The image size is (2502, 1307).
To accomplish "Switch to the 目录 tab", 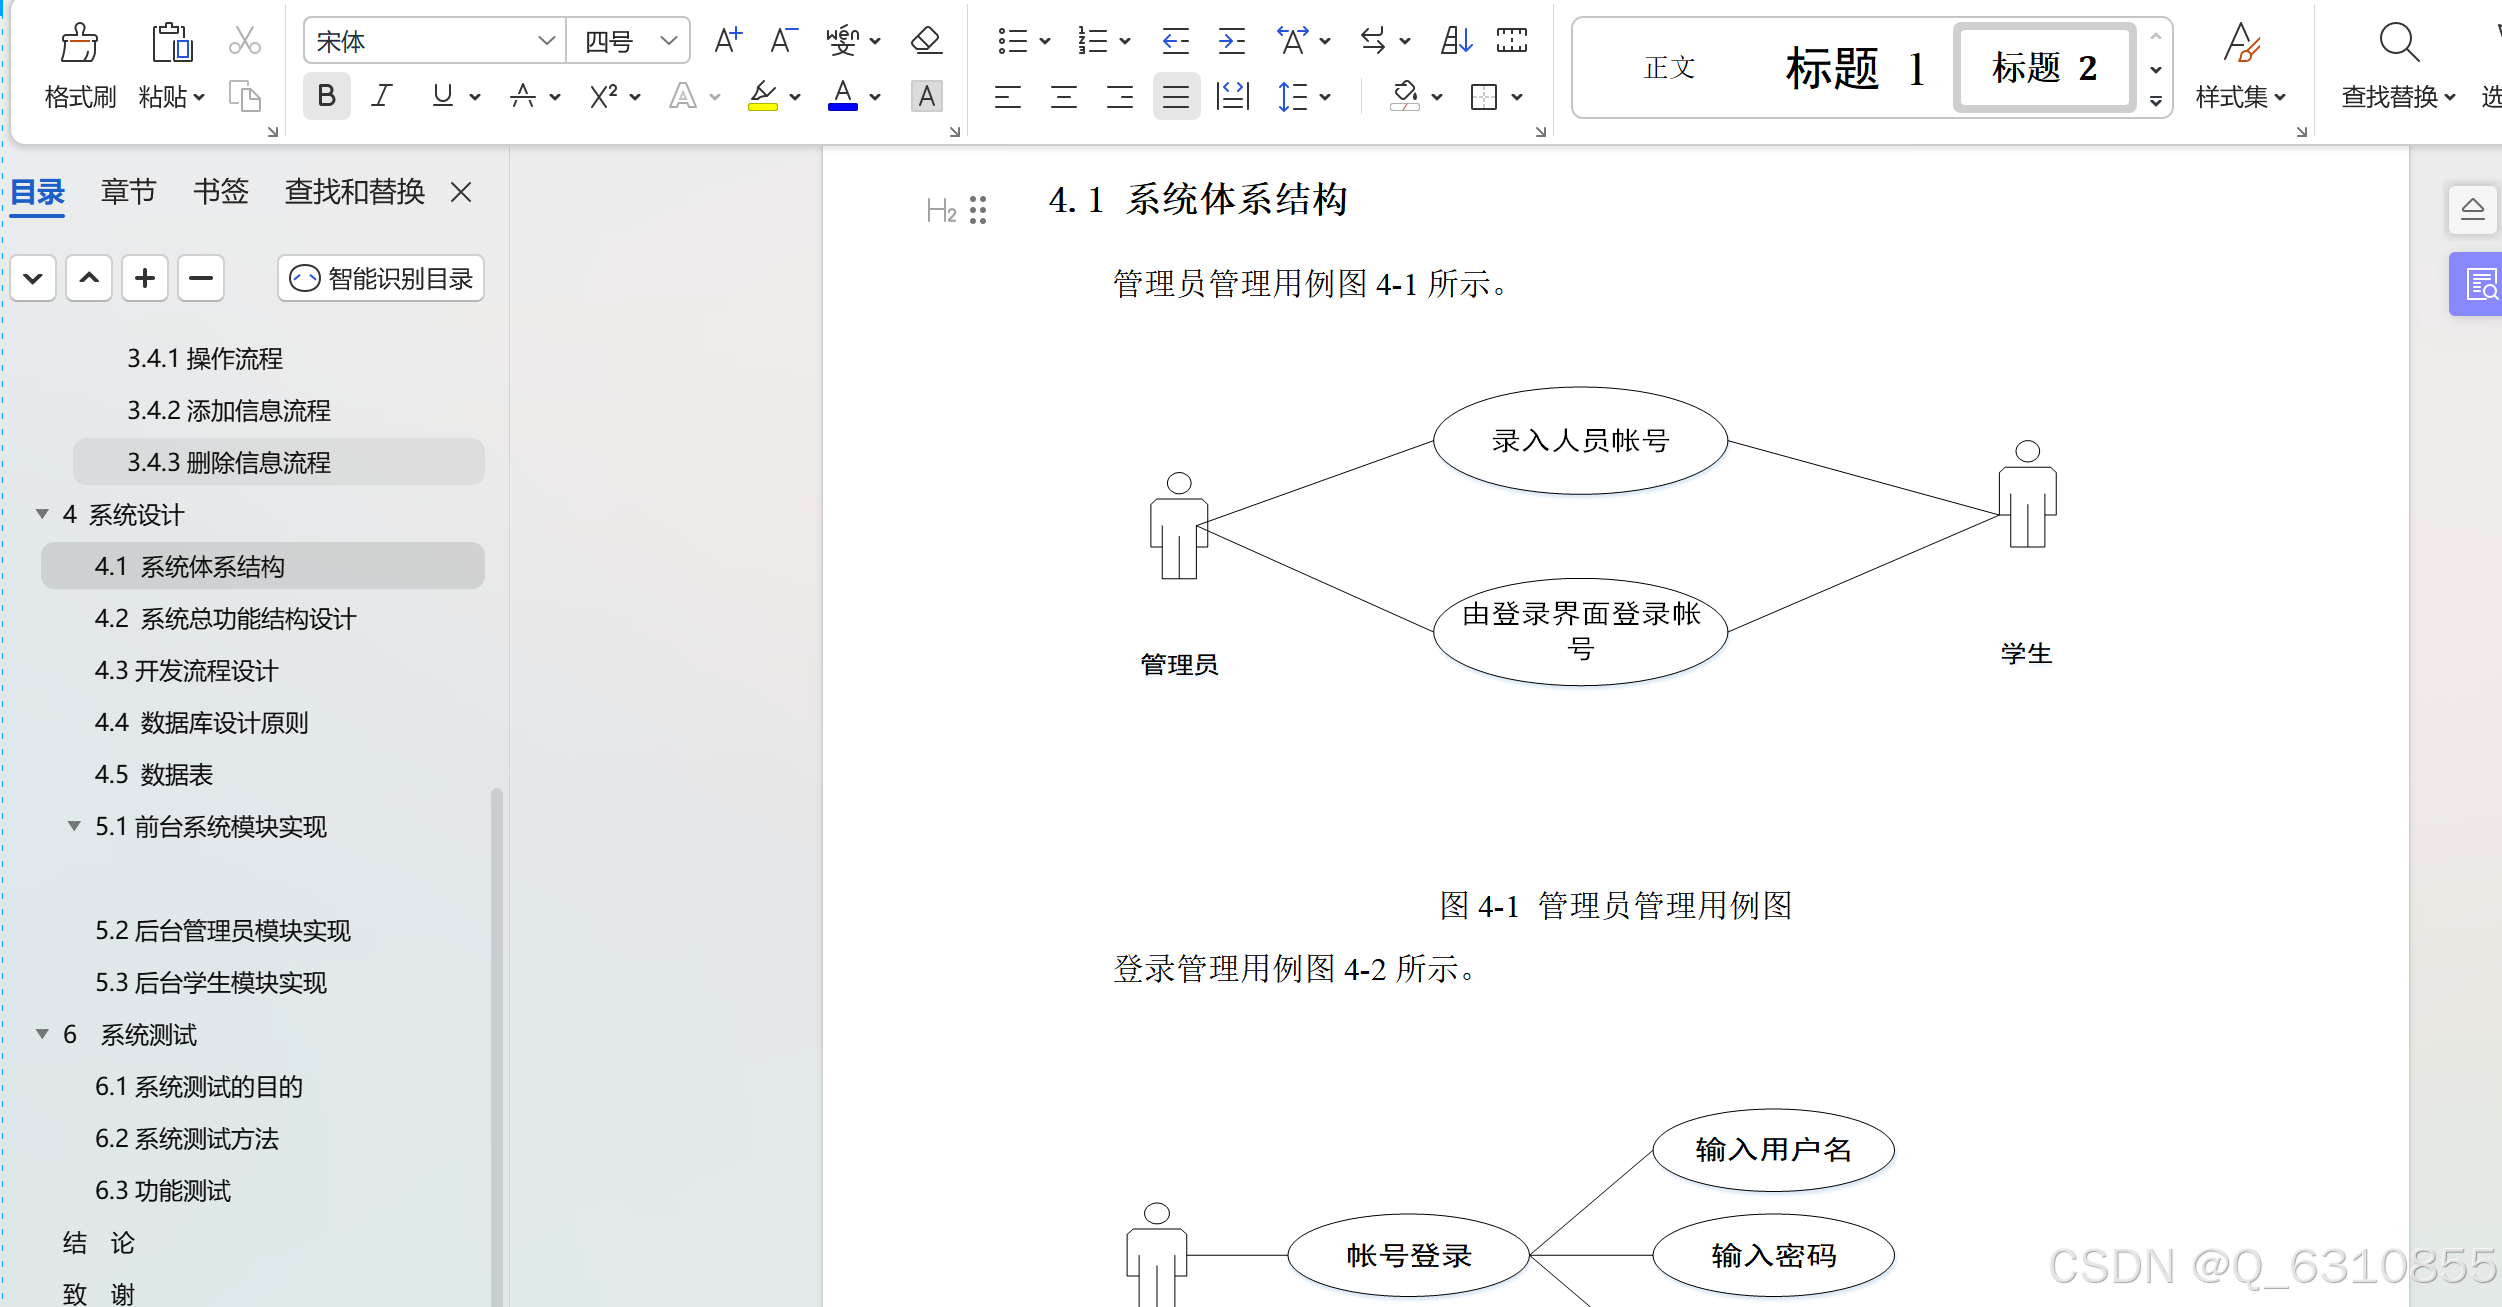I will [38, 191].
